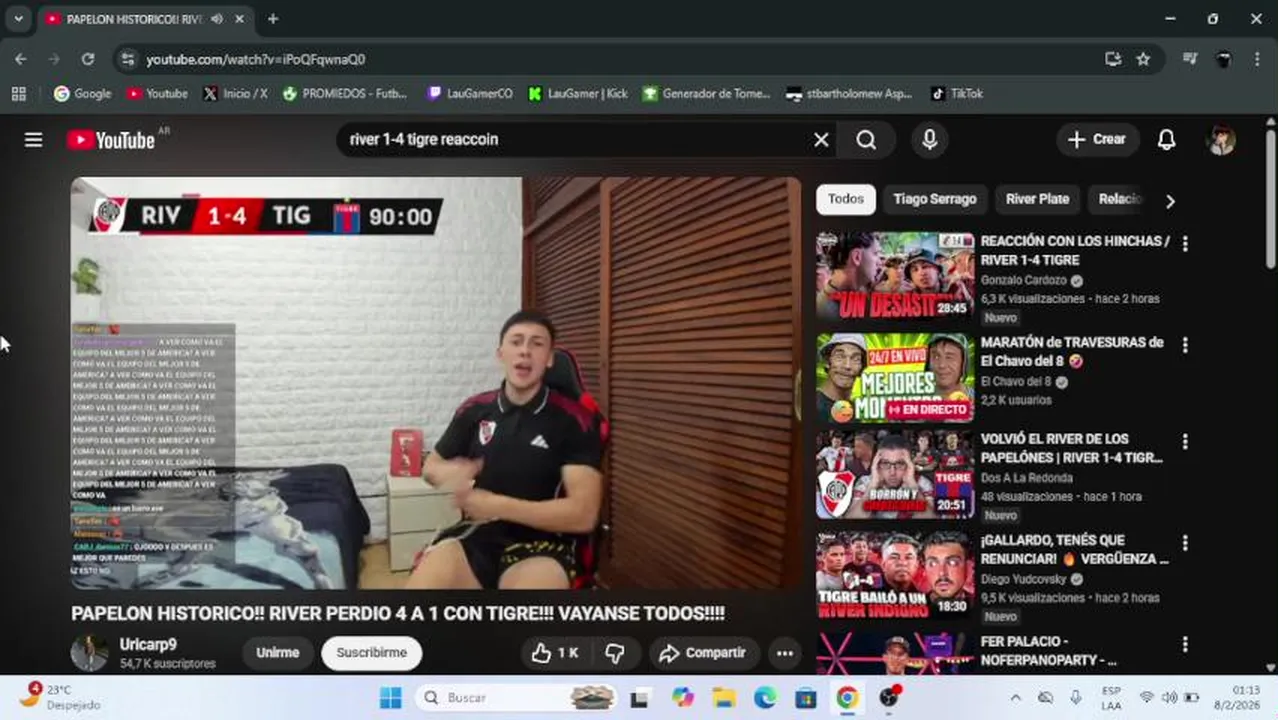Image resolution: width=1278 pixels, height=720 pixels.
Task: Open the Inicio / X bookmark
Action: click(x=235, y=94)
